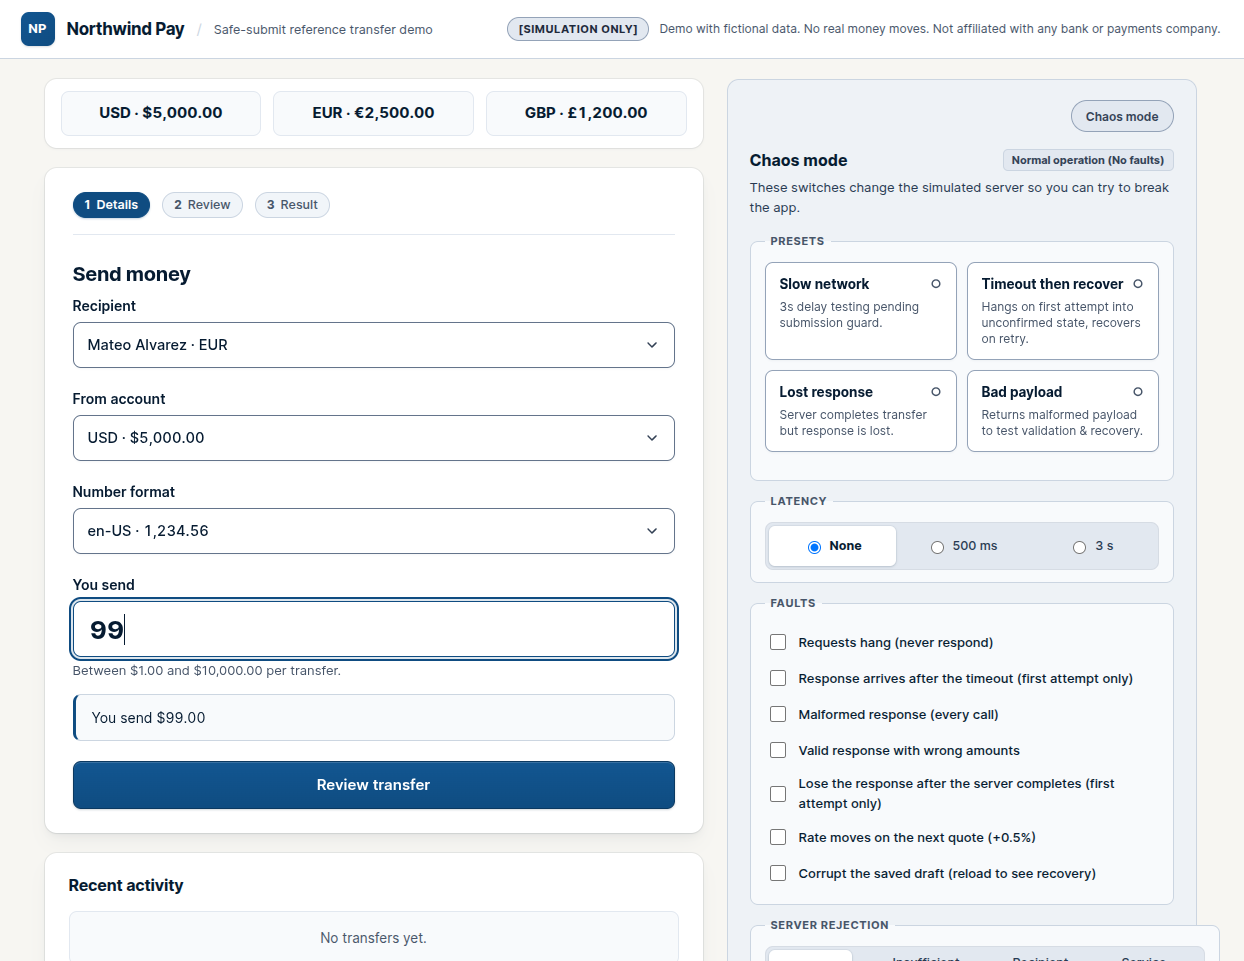
Task: Click the Review transfer button
Action: pyautogui.click(x=373, y=785)
